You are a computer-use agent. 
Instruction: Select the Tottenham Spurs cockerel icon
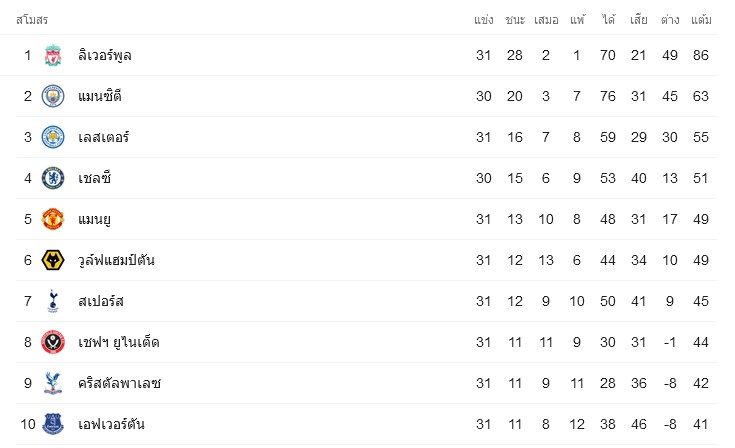(x=53, y=301)
